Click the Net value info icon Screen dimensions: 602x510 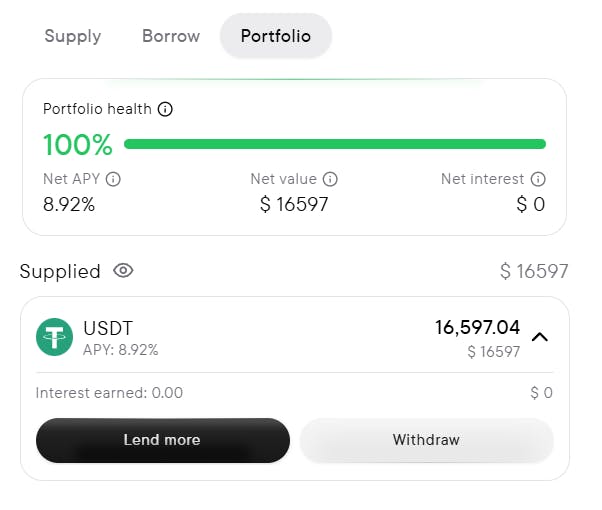(330, 179)
